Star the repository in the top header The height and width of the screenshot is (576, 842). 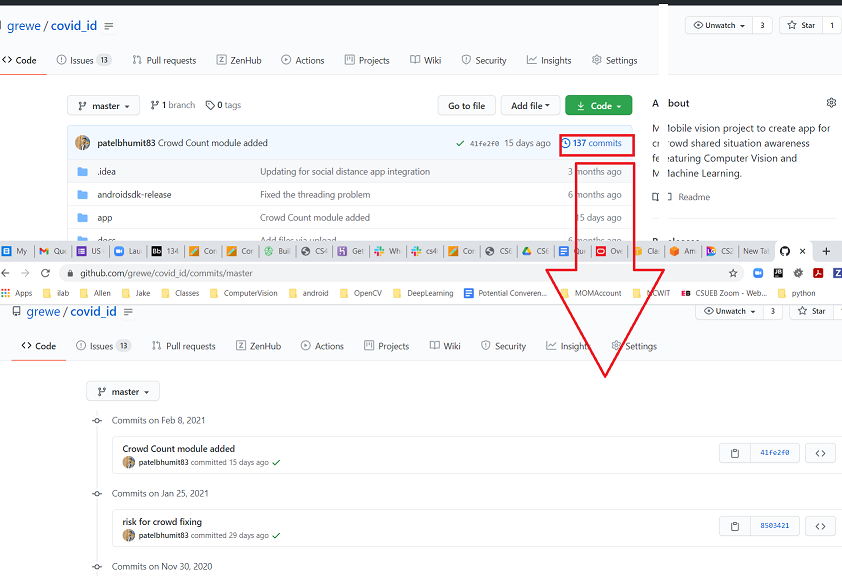tap(801, 25)
